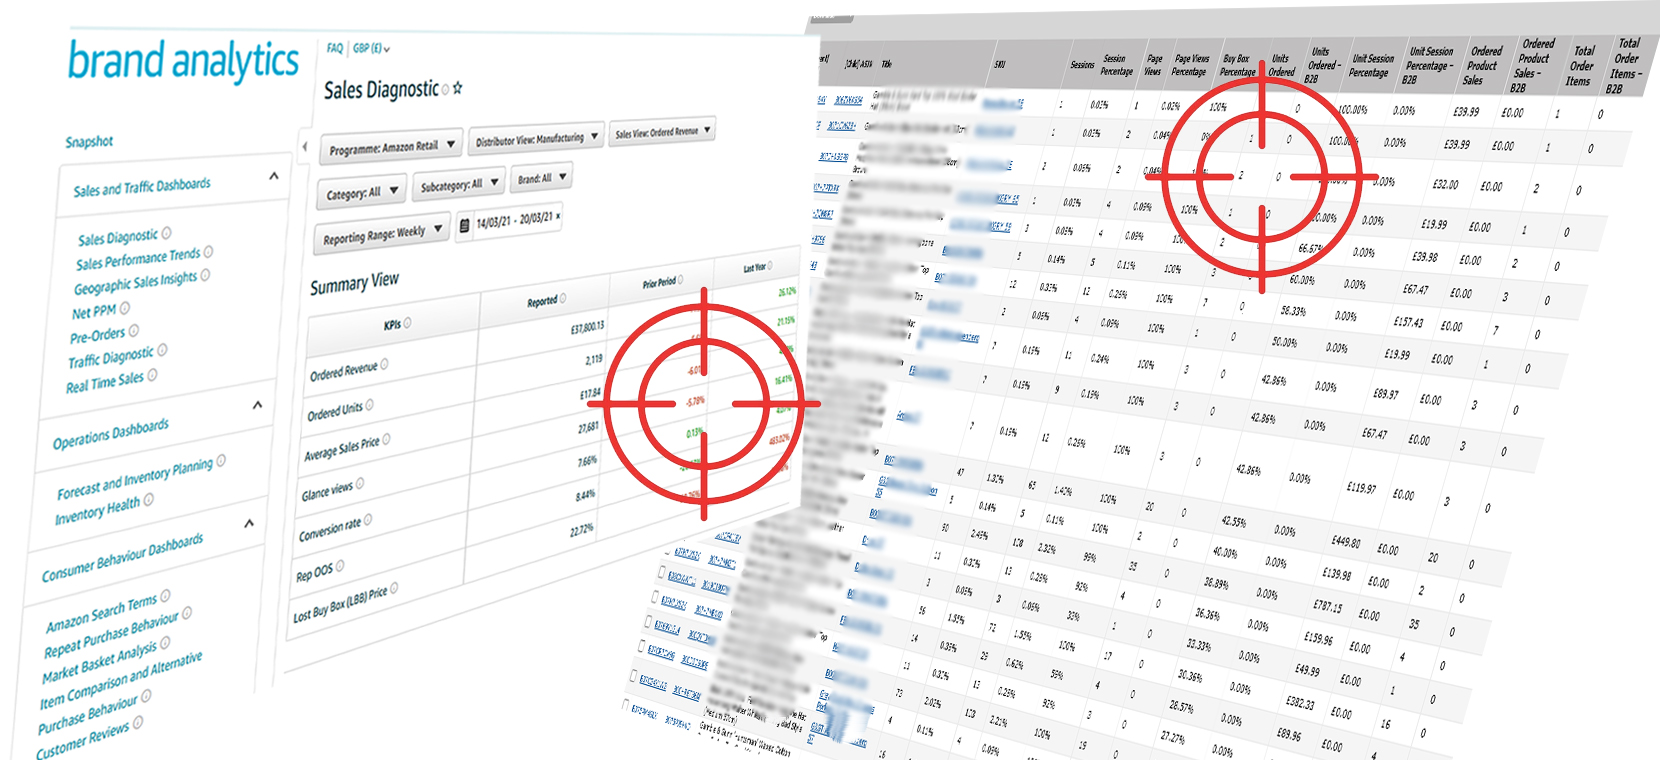The width and height of the screenshot is (1660, 760).
Task: Open the calendar icon beside the date range
Action: coord(464,226)
